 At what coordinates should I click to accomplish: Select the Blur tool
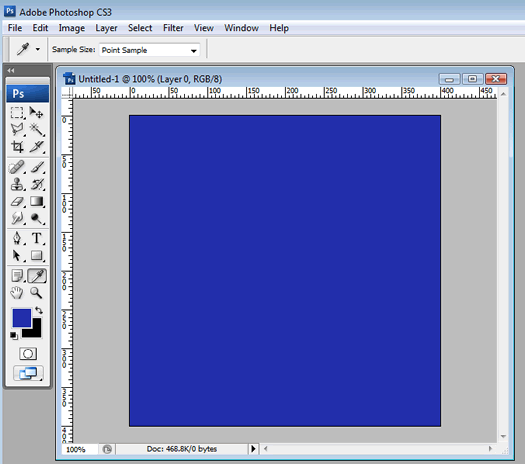click(17, 219)
